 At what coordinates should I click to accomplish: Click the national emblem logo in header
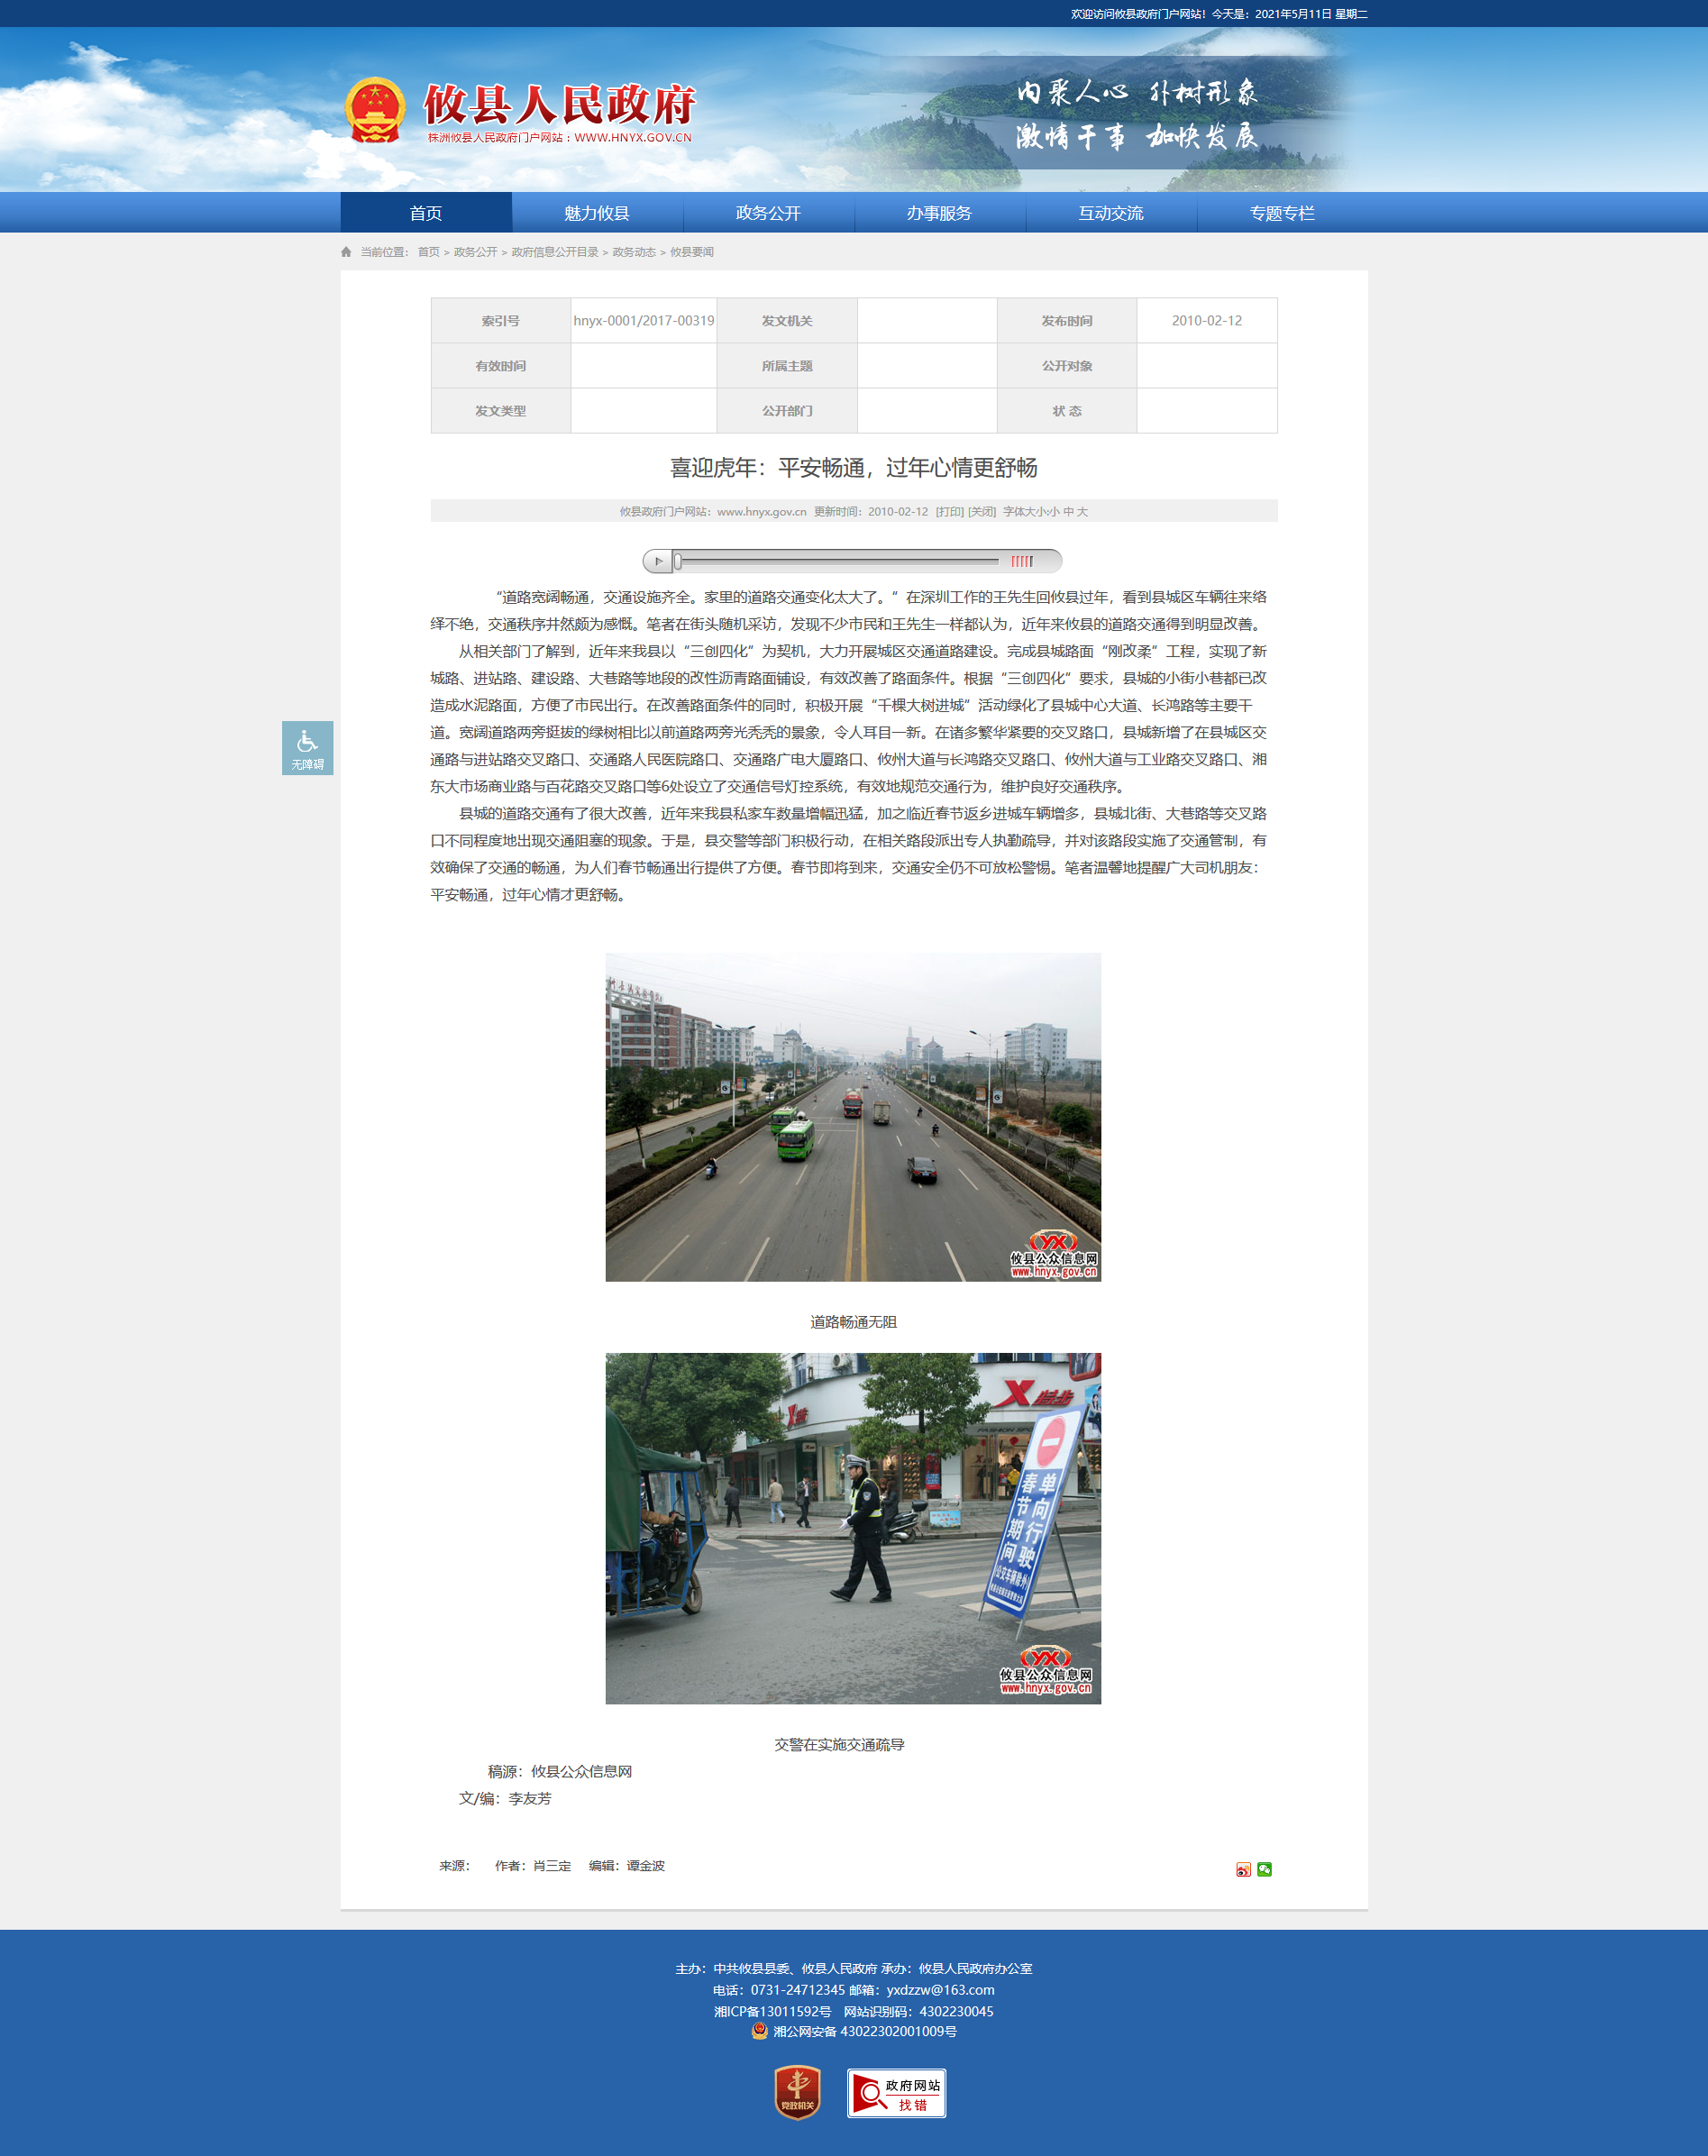375,111
